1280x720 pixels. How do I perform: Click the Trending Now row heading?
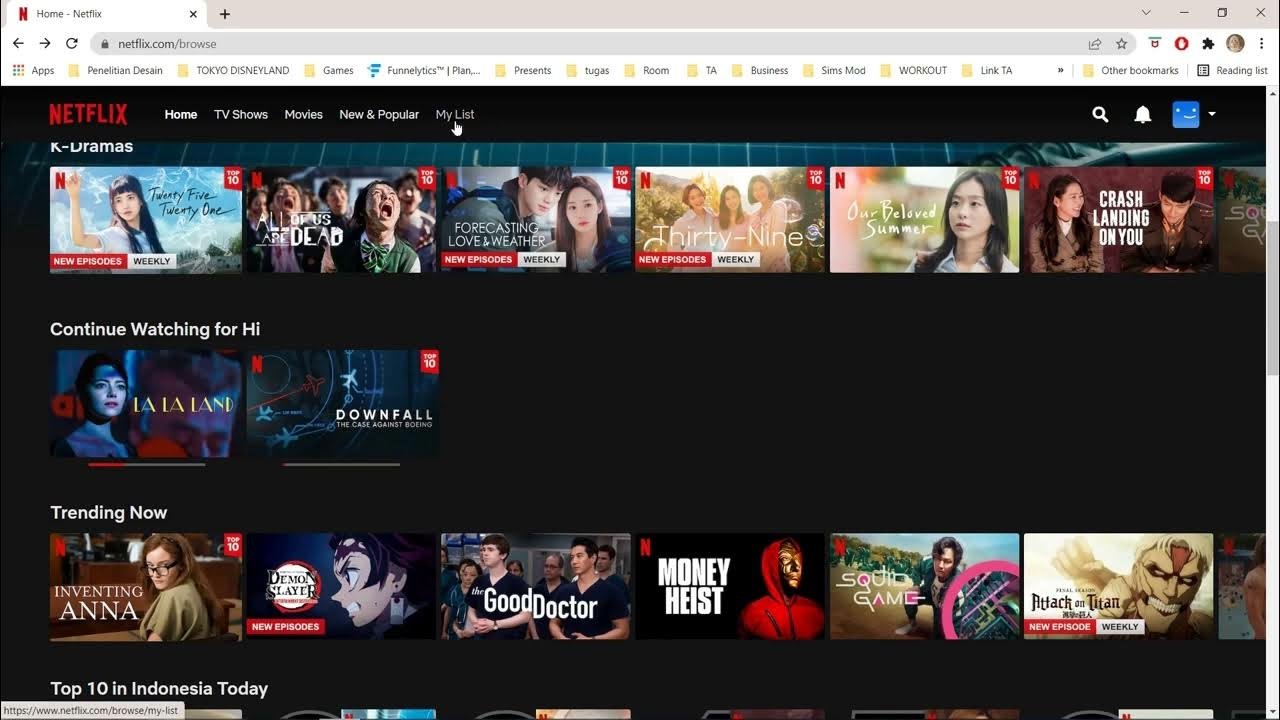point(109,513)
